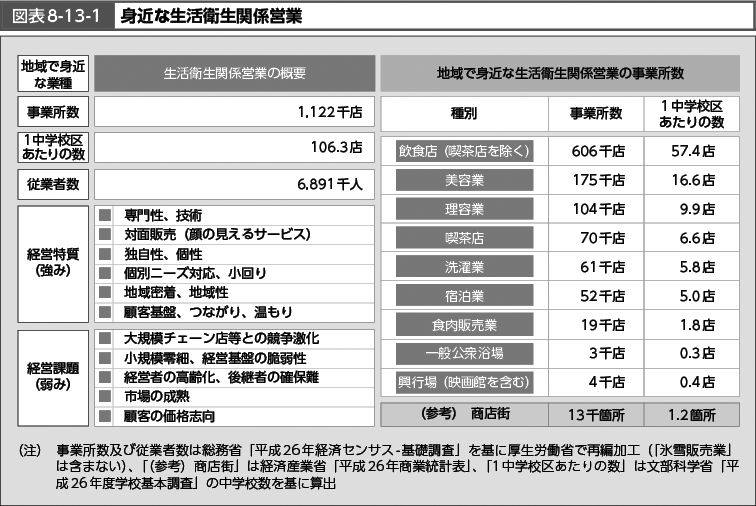The image size is (756, 506).
Task: Click the bullet square beside 大規模チェーン店等との競争激化
Action: [x=104, y=339]
